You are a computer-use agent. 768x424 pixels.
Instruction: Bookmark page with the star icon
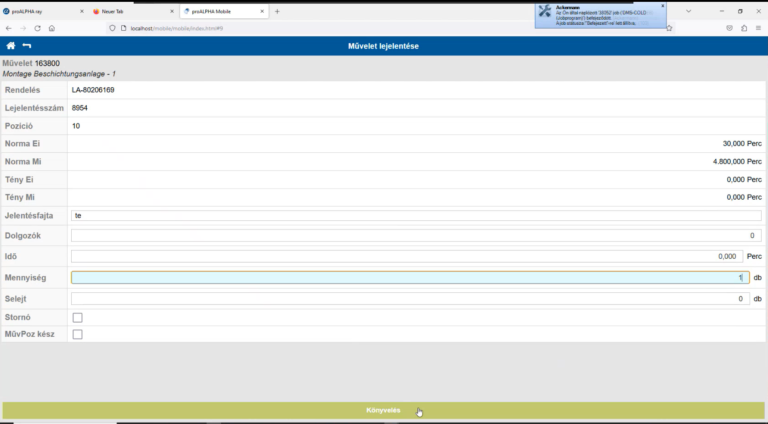[x=669, y=28]
